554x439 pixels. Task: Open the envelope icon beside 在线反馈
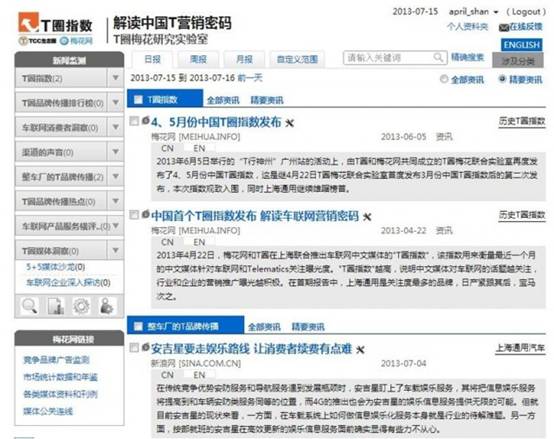[503, 28]
